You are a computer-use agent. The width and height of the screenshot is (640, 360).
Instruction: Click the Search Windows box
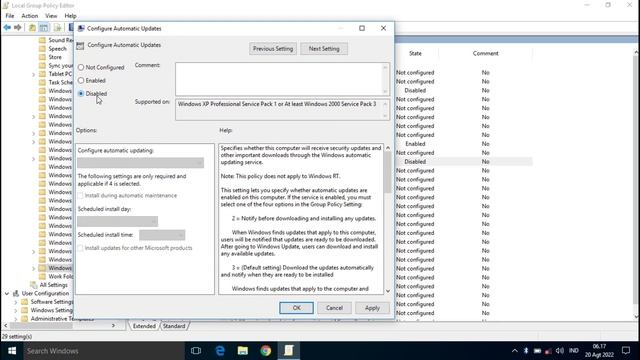(104, 351)
